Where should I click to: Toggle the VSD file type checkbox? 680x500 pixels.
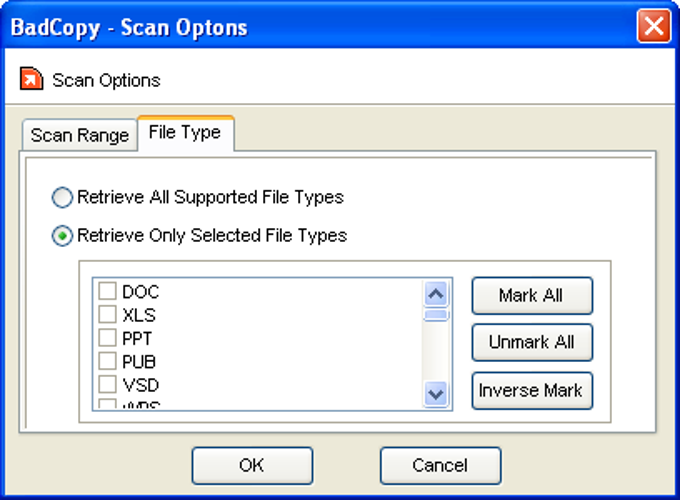107,384
